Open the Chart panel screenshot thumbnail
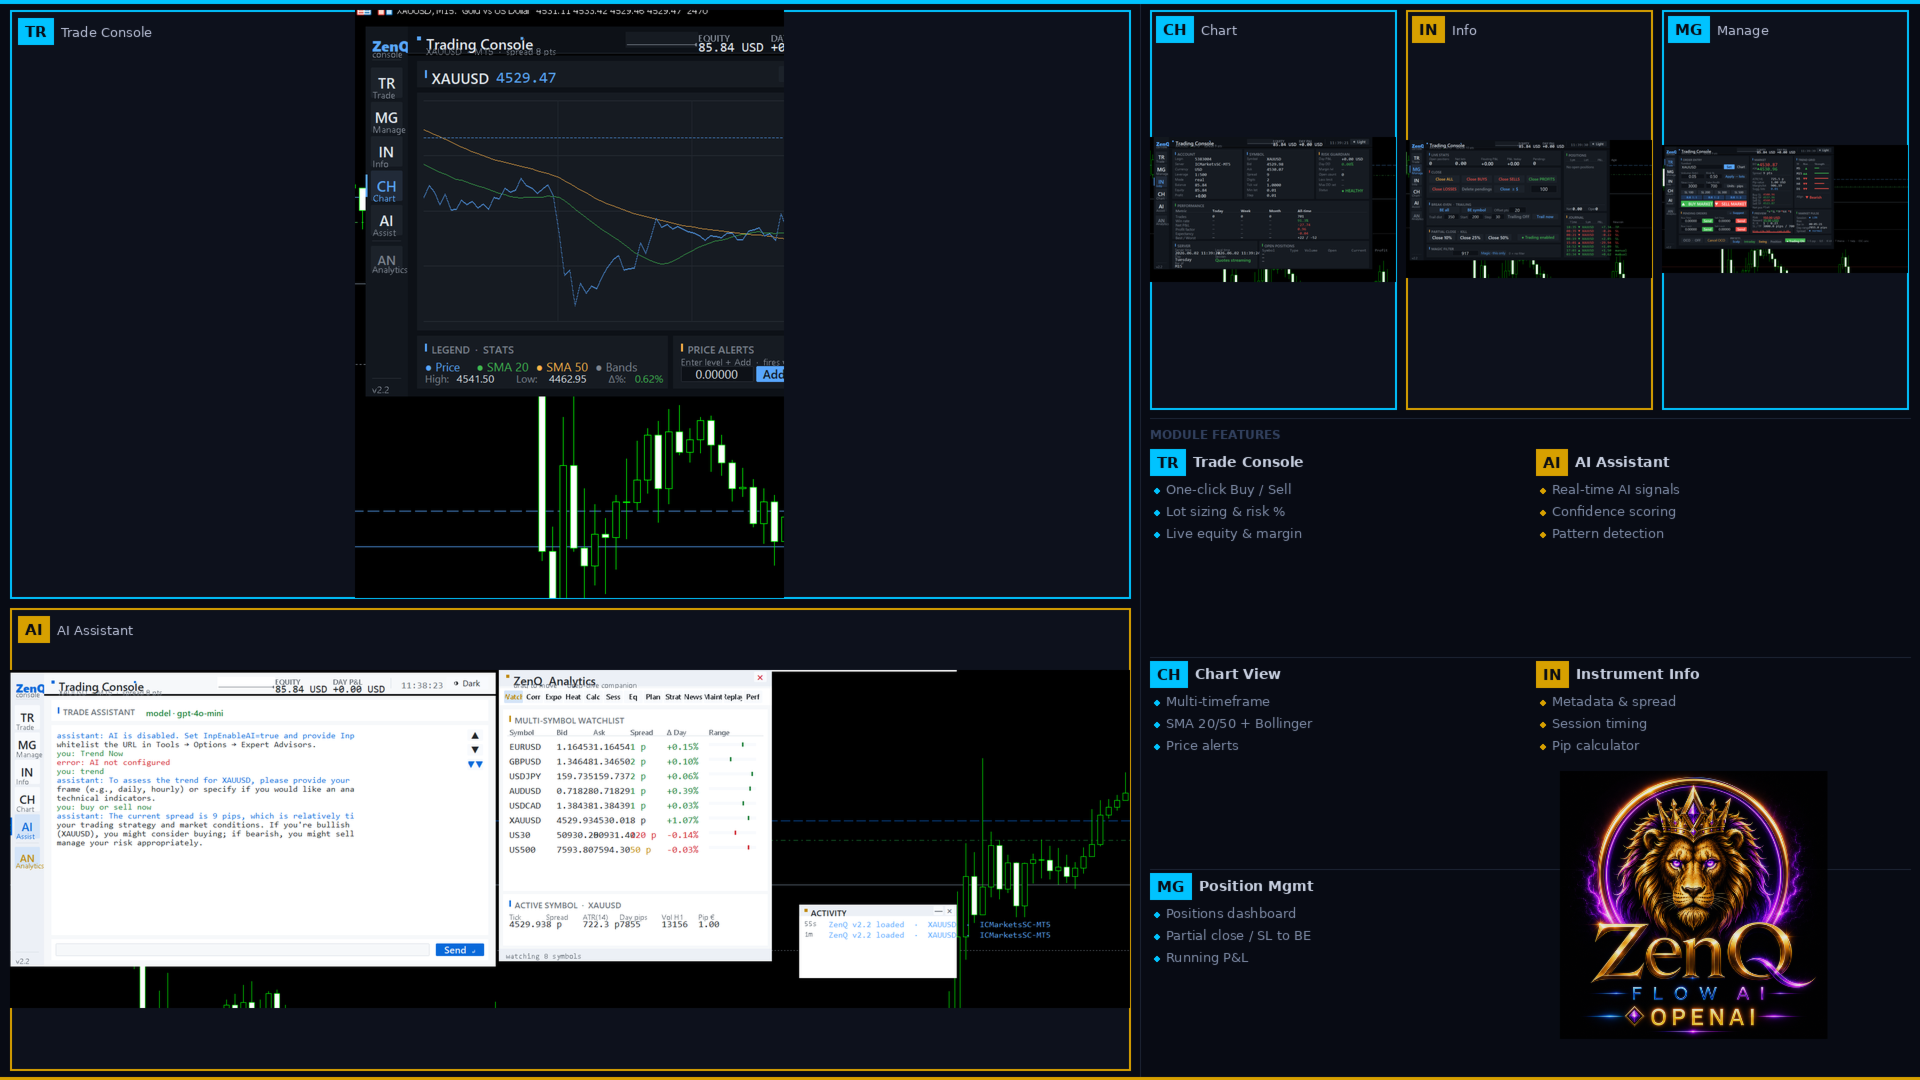Image resolution: width=1920 pixels, height=1080 pixels. pyautogui.click(x=1273, y=209)
